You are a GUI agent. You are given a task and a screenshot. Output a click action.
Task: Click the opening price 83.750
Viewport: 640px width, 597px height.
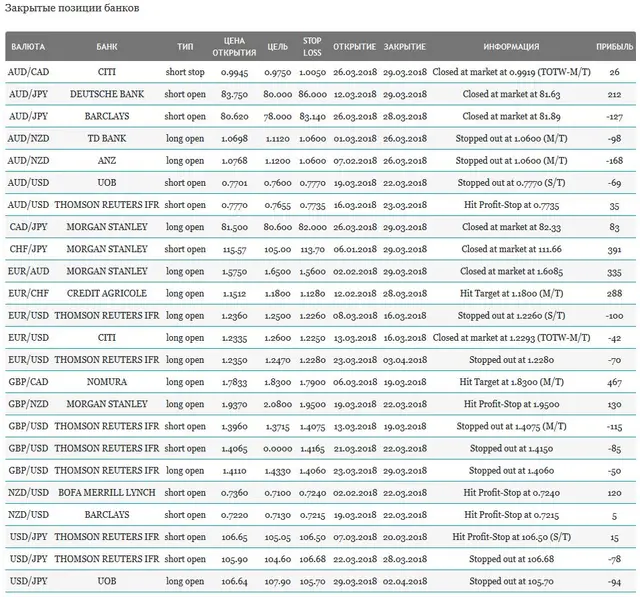(x=234, y=94)
